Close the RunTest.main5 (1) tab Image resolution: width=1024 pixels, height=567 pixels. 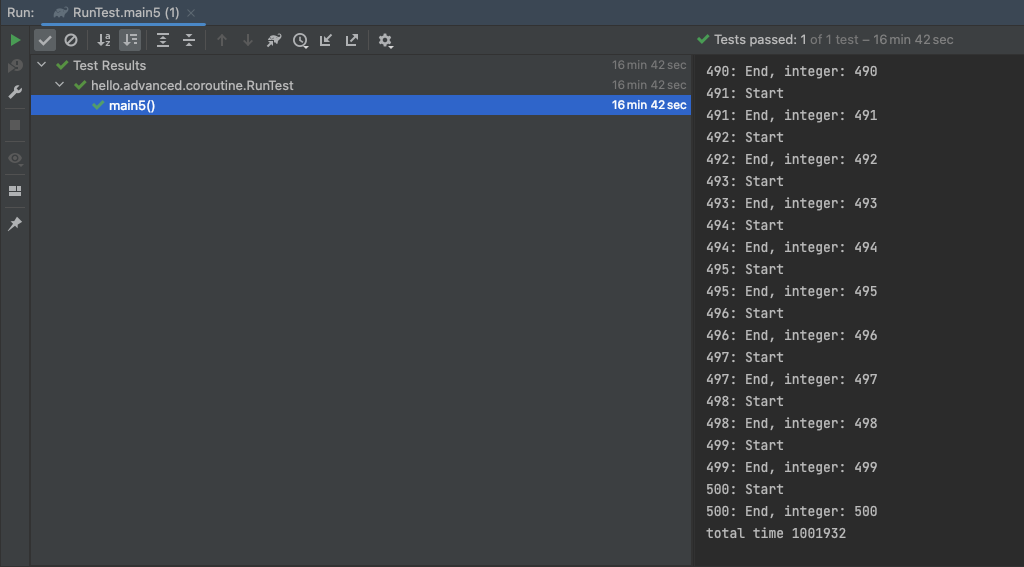tap(191, 13)
